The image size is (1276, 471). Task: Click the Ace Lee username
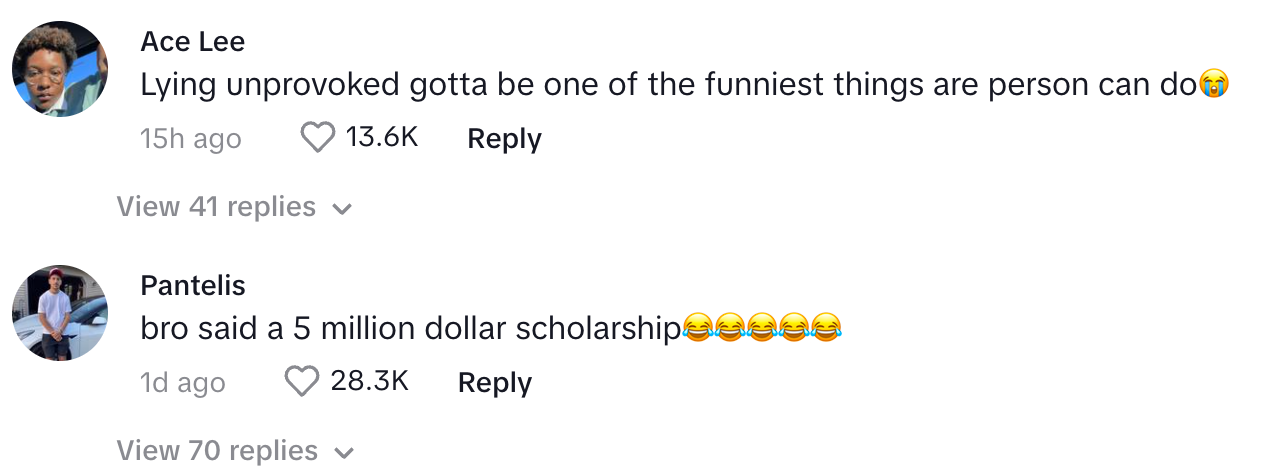click(193, 42)
